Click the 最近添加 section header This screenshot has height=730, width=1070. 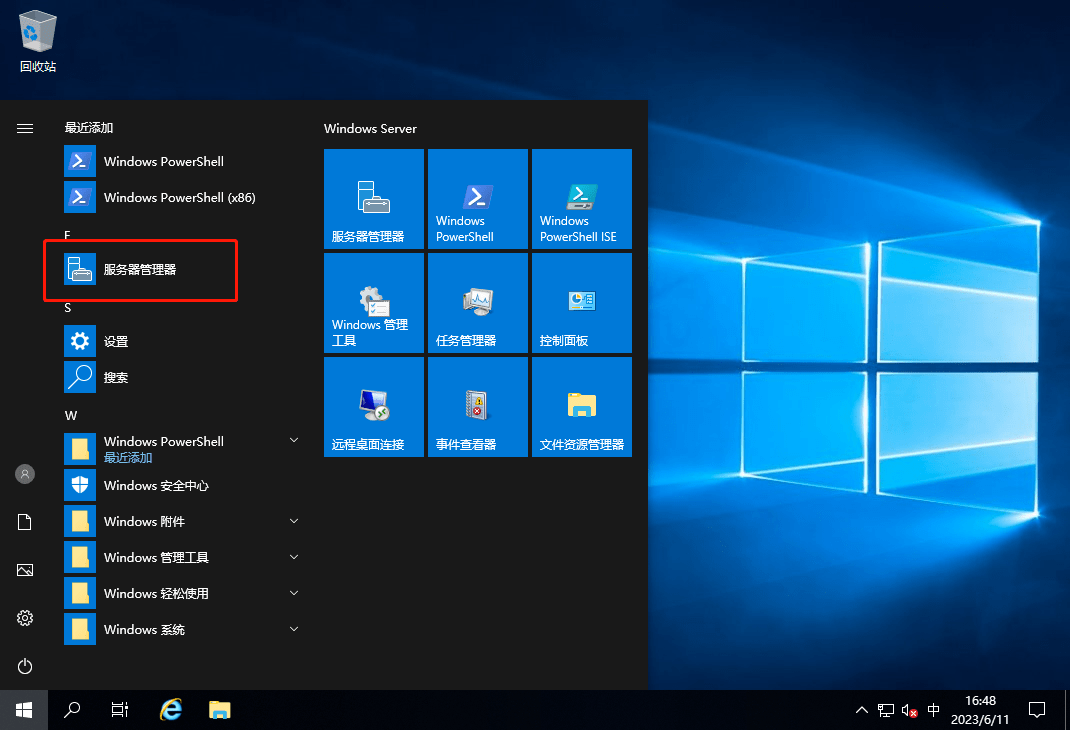(89, 128)
